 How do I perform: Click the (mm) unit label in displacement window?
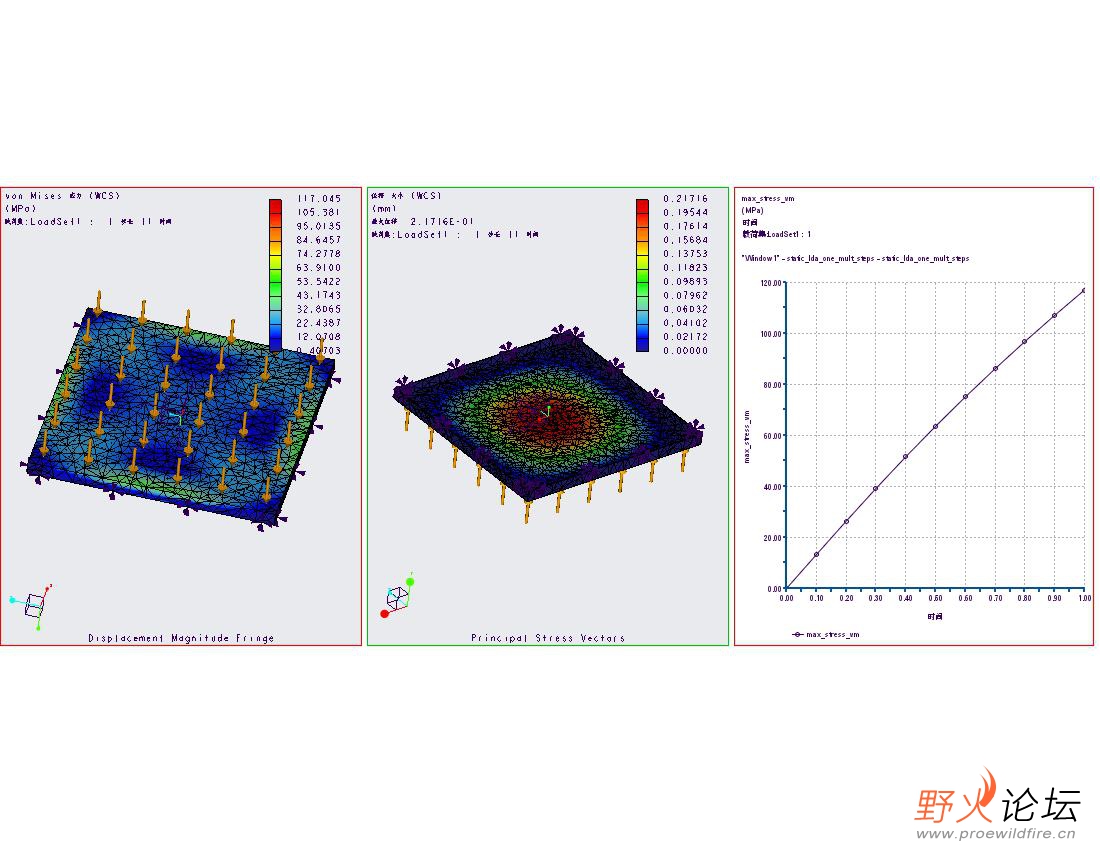point(384,208)
